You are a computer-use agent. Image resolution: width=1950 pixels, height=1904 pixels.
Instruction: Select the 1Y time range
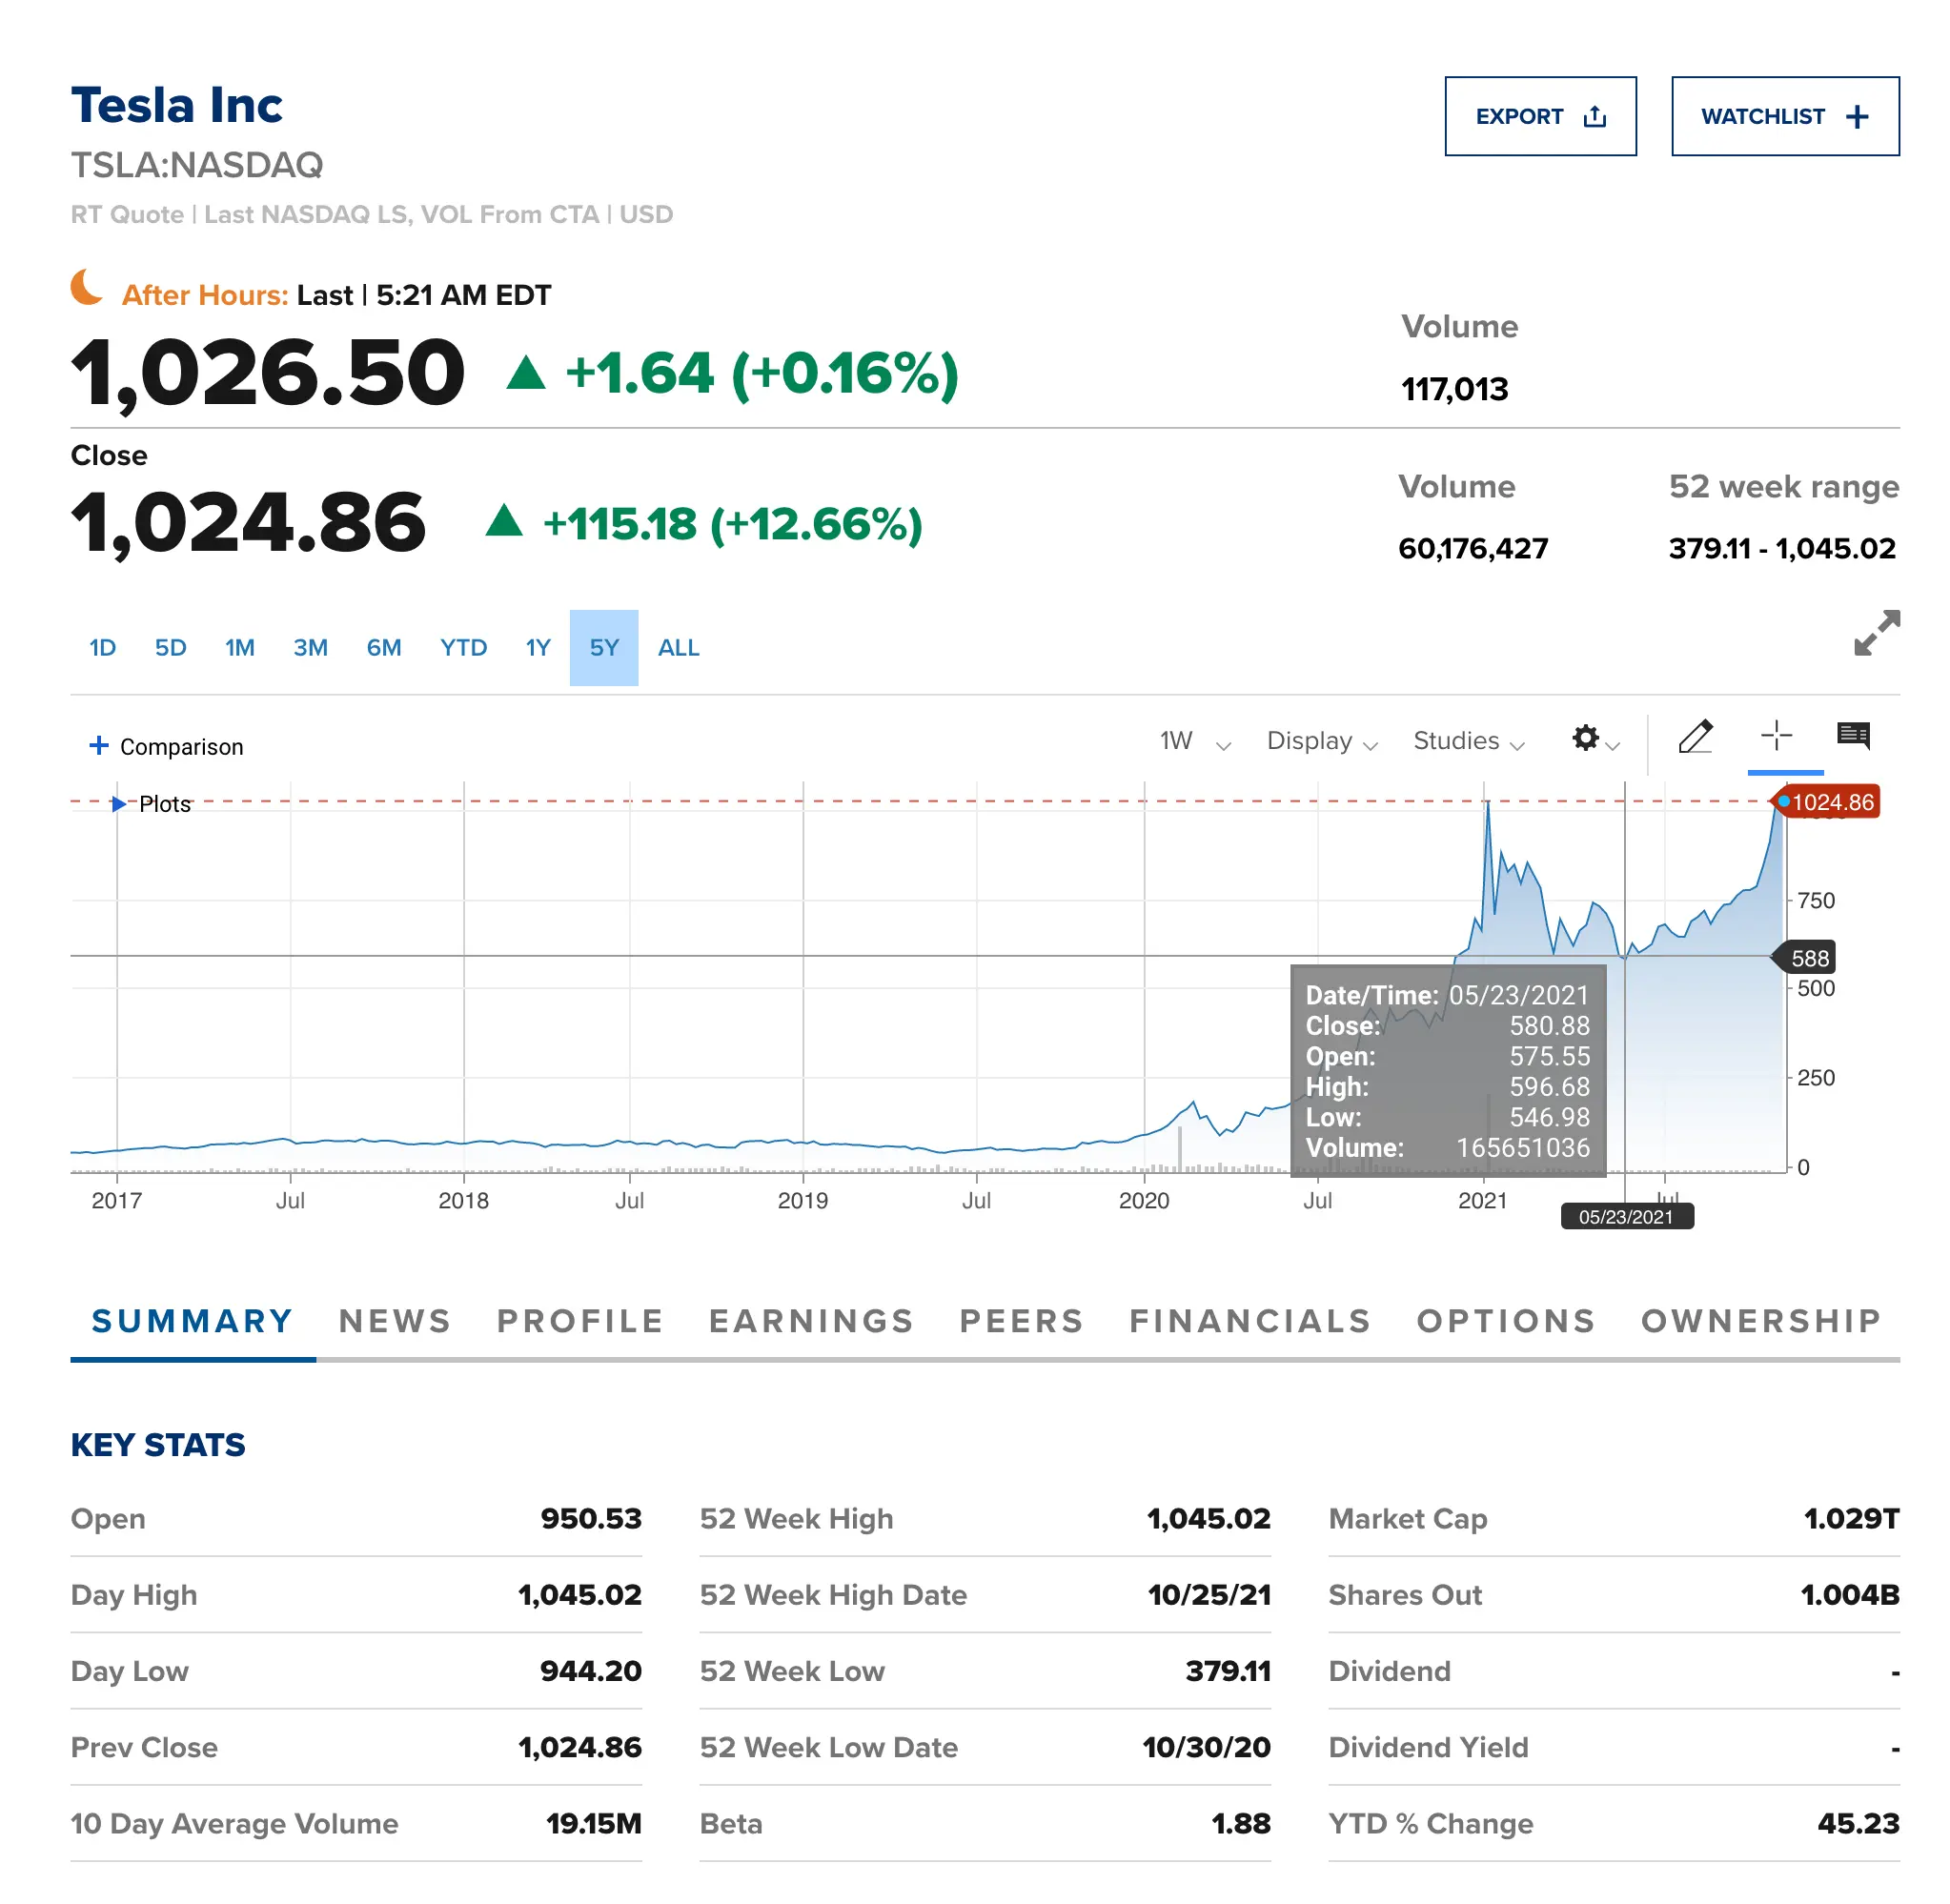point(538,648)
